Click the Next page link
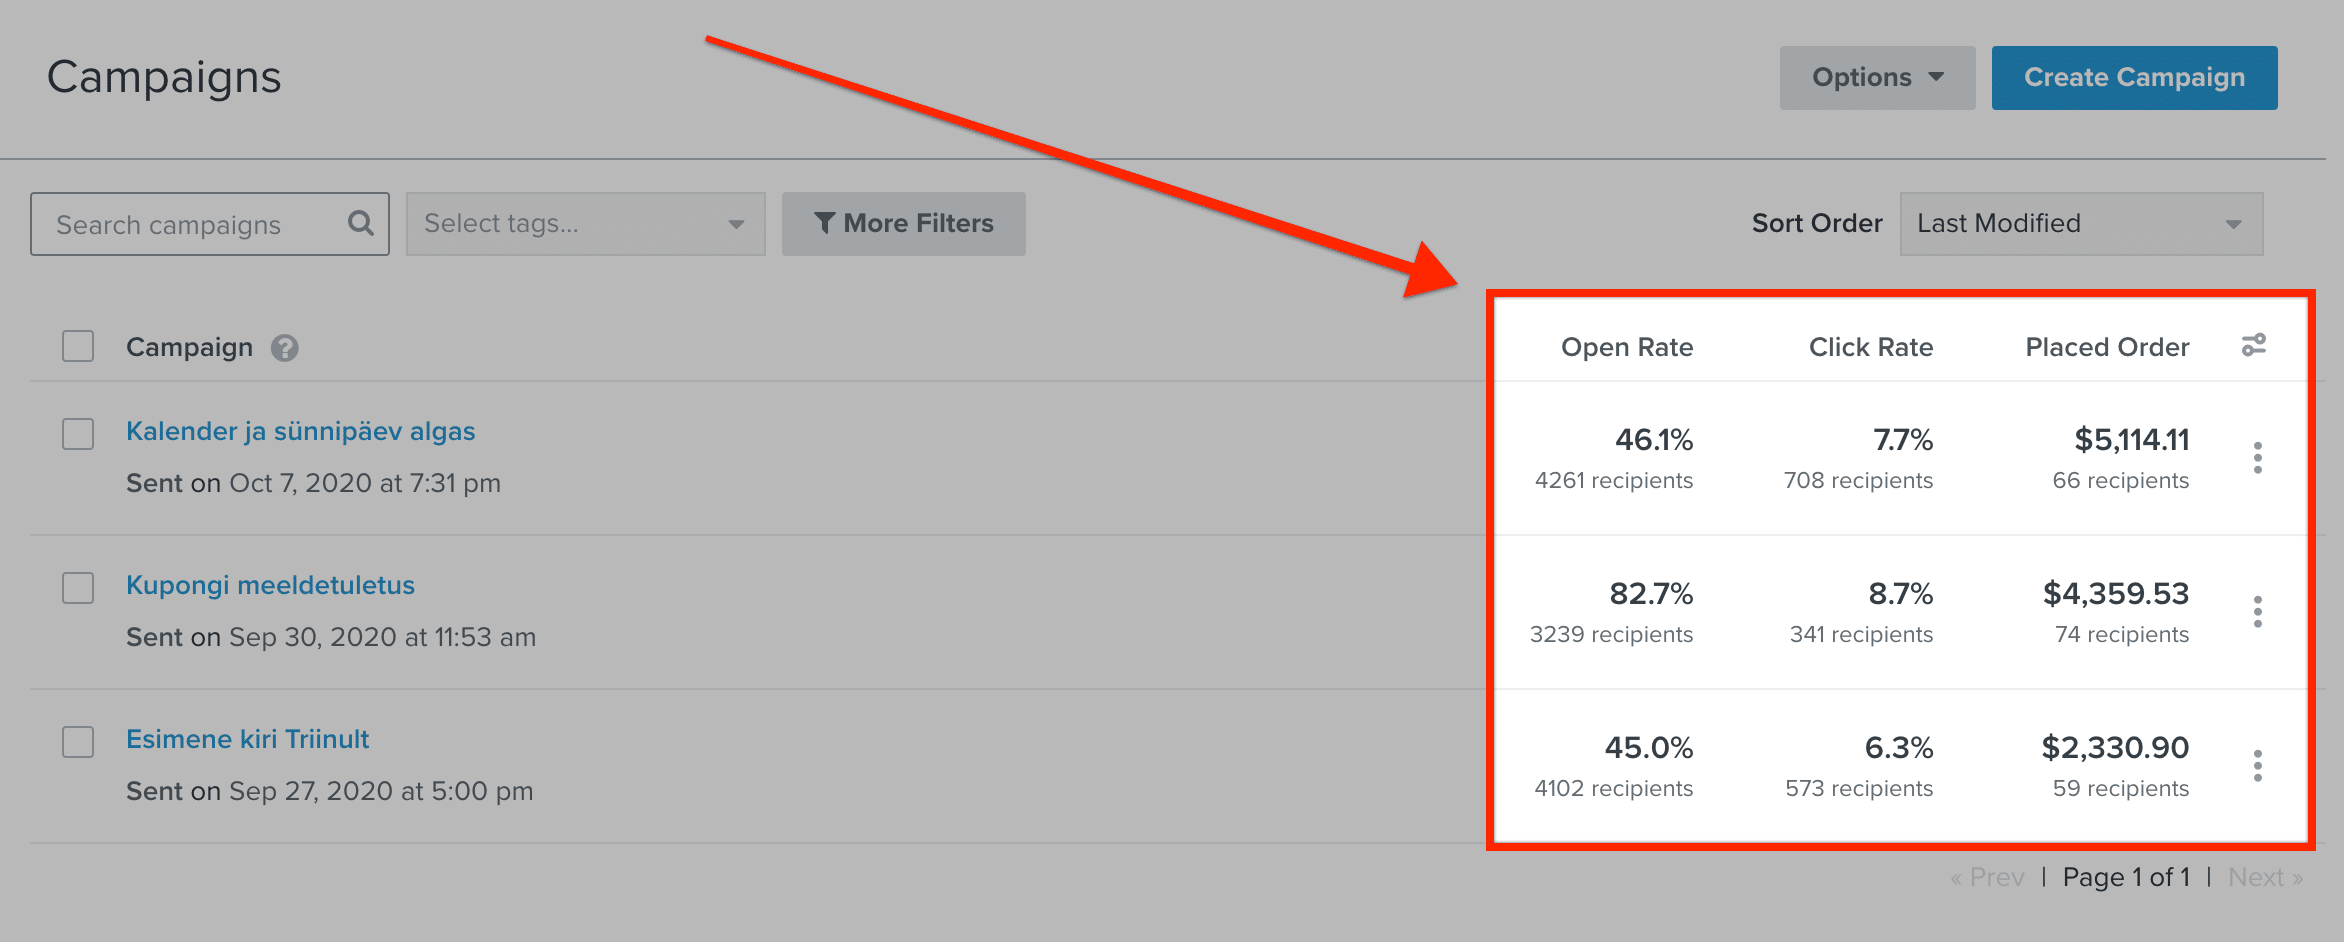 pos(2265,877)
